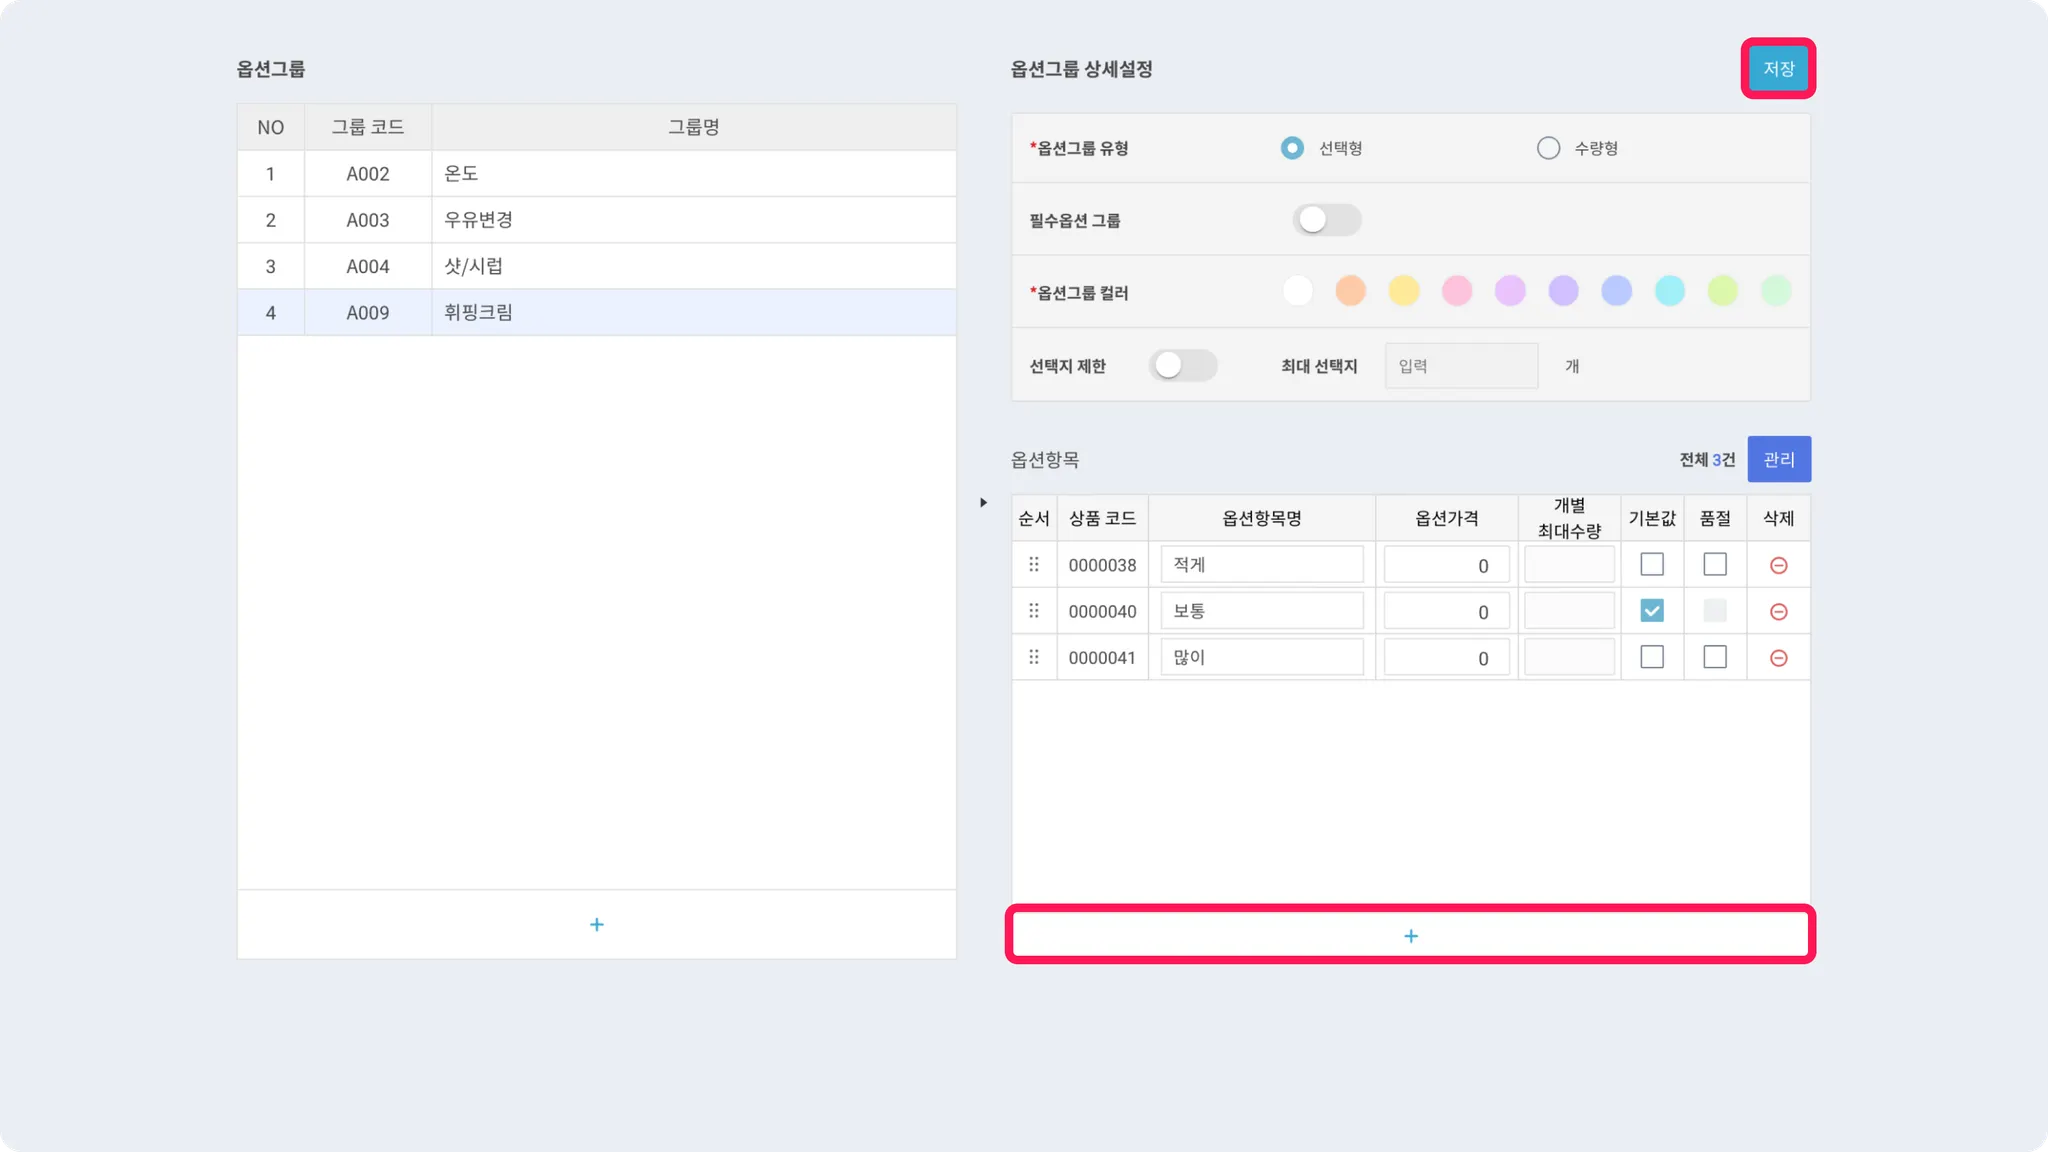
Task: Mark 많이 row as 품절
Action: 1715,657
